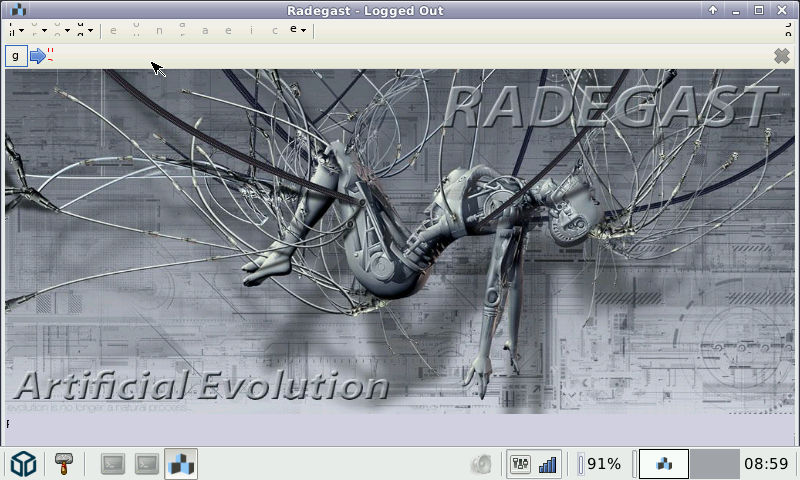This screenshot has width=800, height=480.
Task: Click the paint roller icon in the taskbar
Action: tap(64, 464)
